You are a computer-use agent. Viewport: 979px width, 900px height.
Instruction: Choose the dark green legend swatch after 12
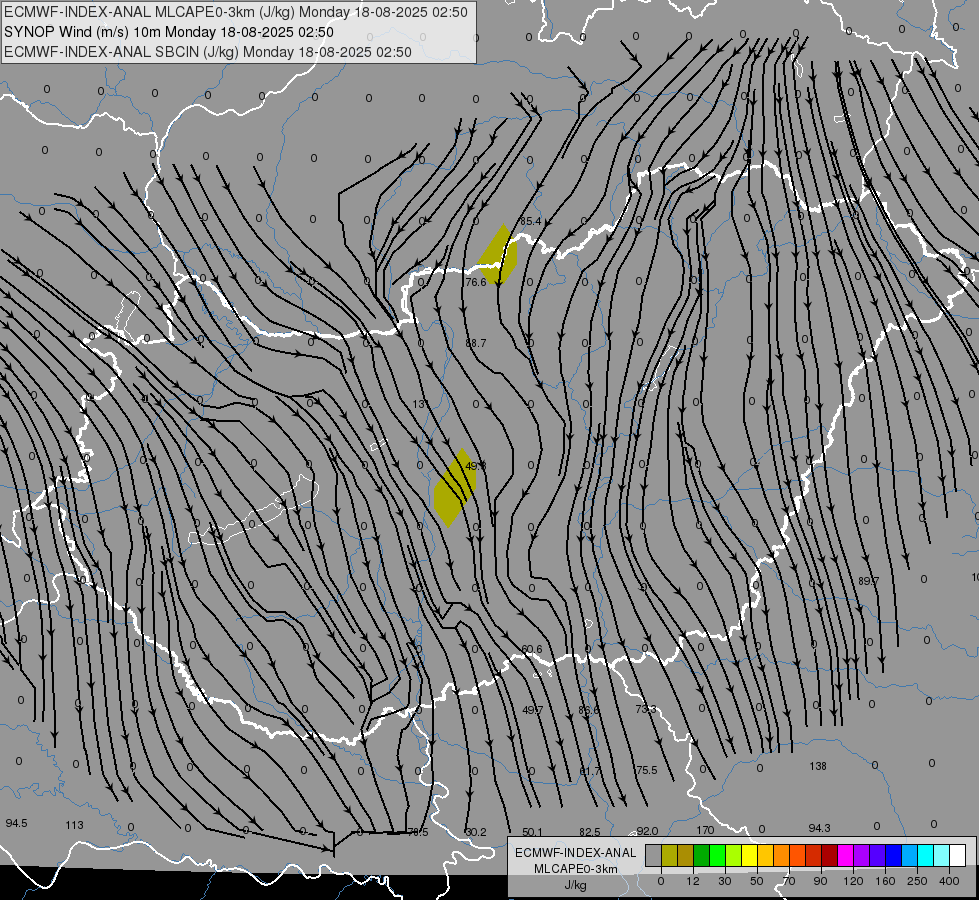pos(701,855)
